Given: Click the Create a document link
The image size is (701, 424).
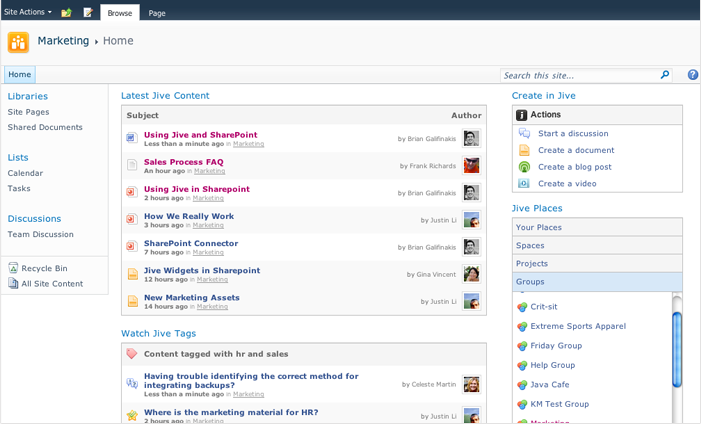Looking at the screenshot, I should click(576, 150).
